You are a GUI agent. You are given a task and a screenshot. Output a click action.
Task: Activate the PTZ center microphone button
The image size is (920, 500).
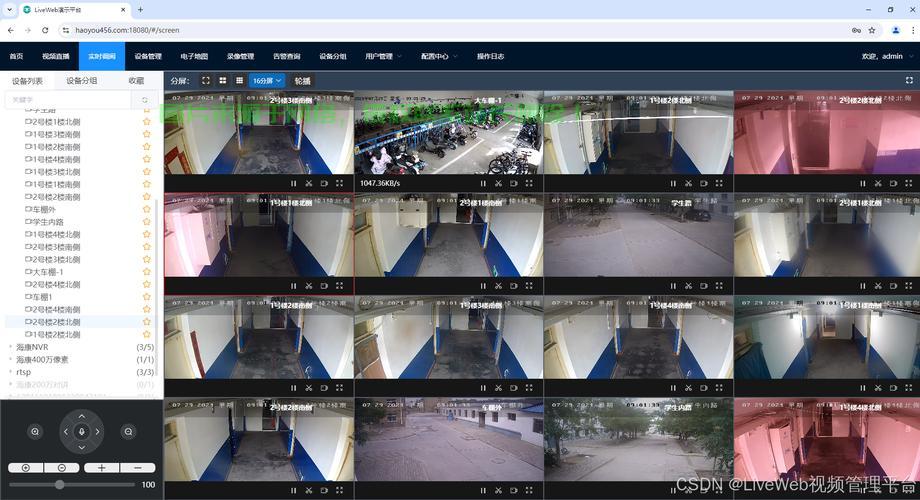tap(82, 431)
